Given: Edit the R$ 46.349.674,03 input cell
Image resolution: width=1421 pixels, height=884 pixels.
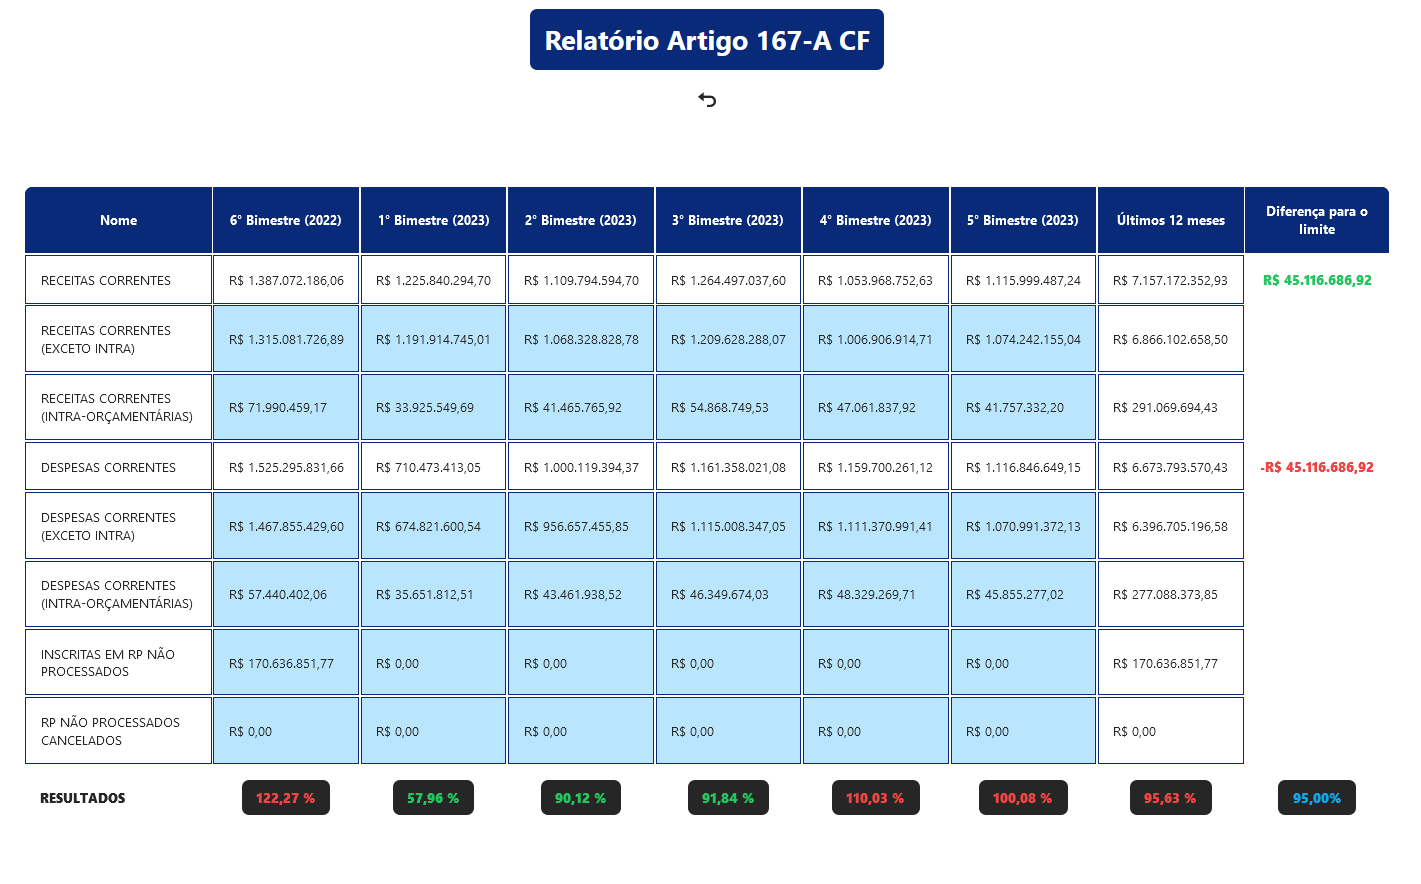Looking at the screenshot, I should 728,594.
